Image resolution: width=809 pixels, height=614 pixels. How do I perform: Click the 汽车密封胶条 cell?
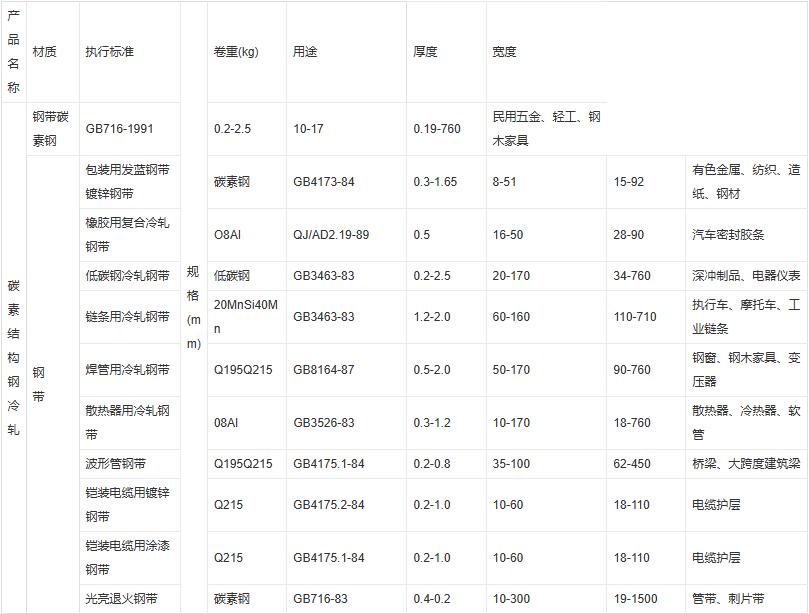[x=728, y=235]
